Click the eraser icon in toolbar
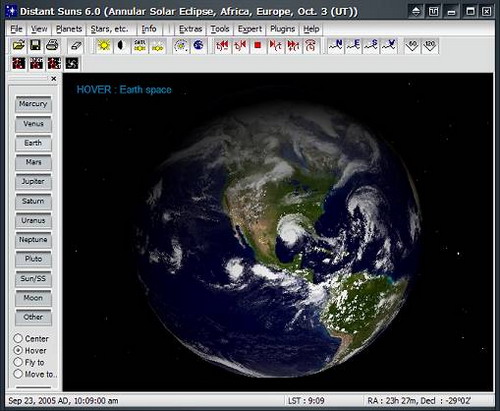 point(76,45)
